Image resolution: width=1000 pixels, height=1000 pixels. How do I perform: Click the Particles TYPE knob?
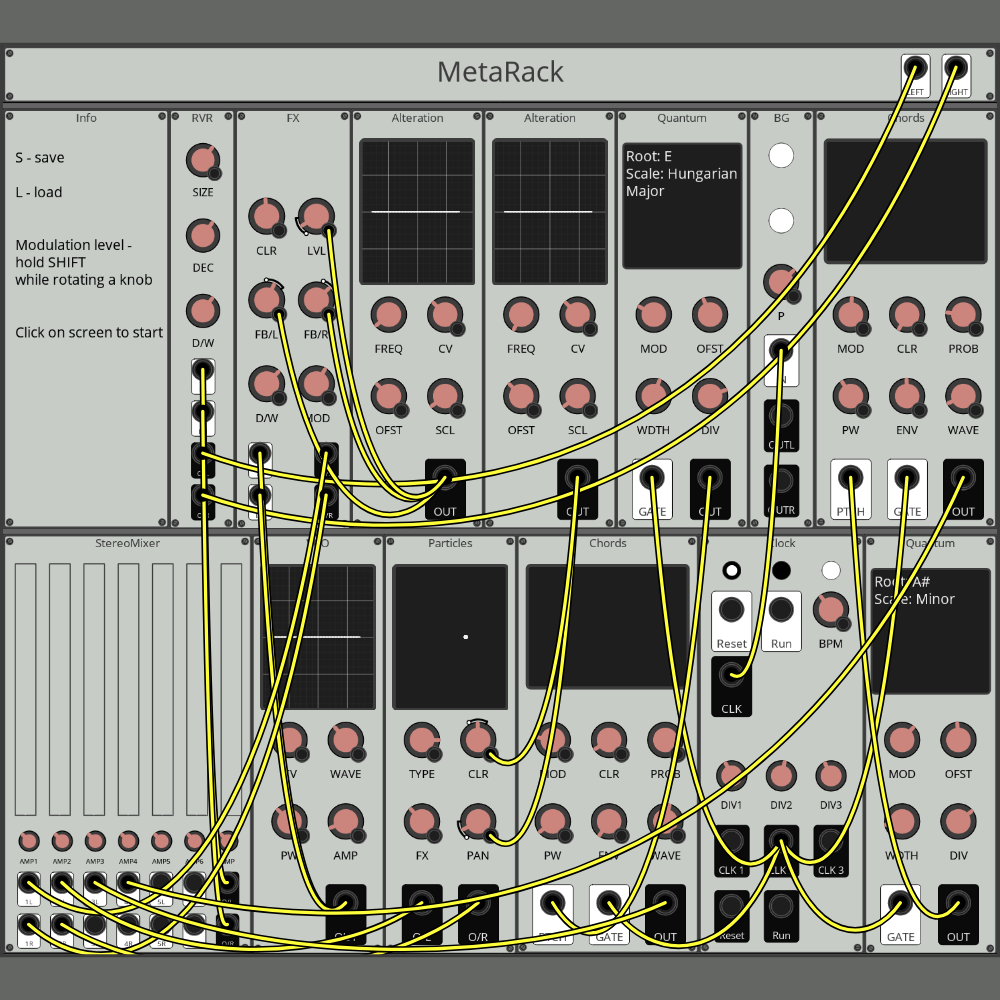coord(422,742)
